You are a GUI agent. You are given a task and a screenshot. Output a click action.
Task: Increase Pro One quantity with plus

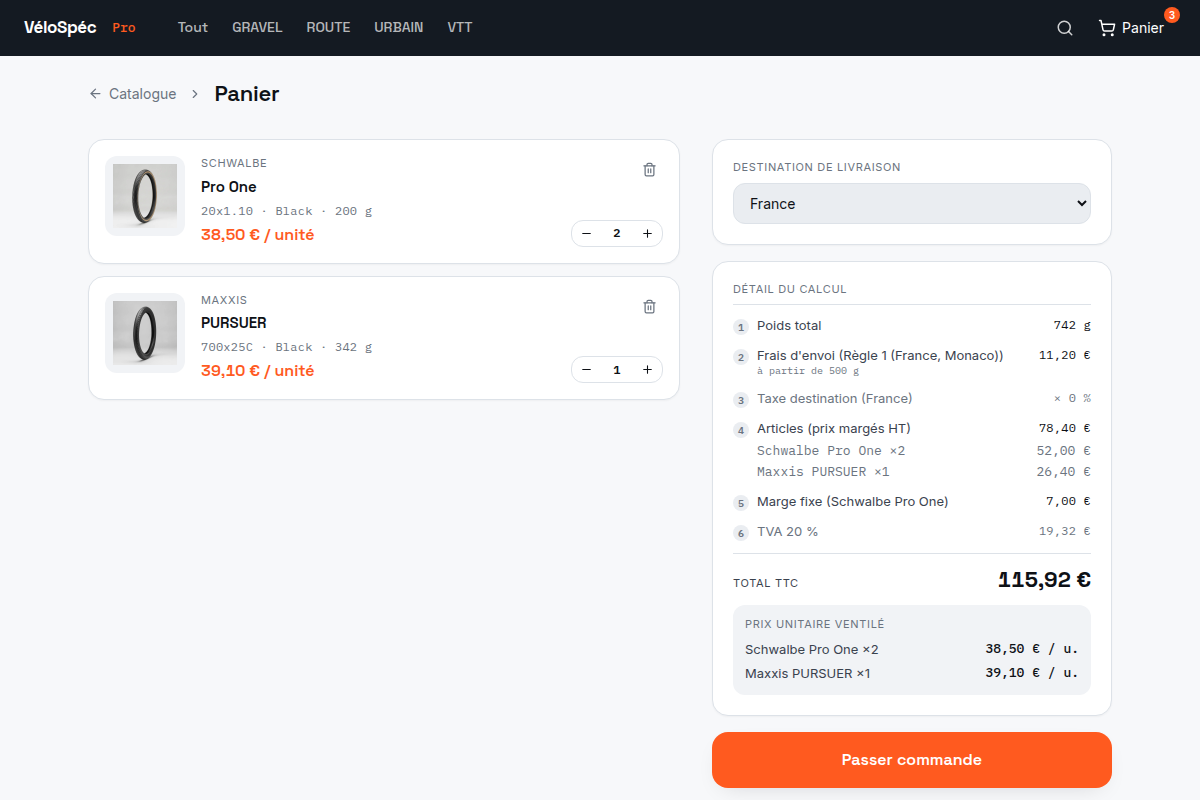pyautogui.click(x=647, y=233)
